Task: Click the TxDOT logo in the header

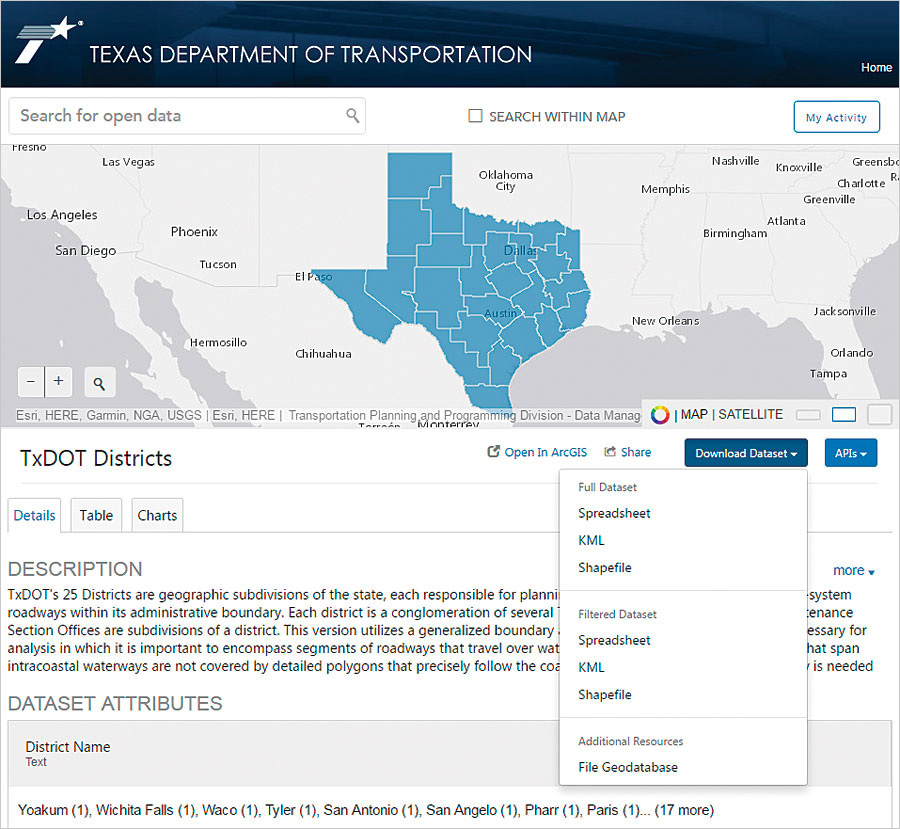Action: click(43, 40)
